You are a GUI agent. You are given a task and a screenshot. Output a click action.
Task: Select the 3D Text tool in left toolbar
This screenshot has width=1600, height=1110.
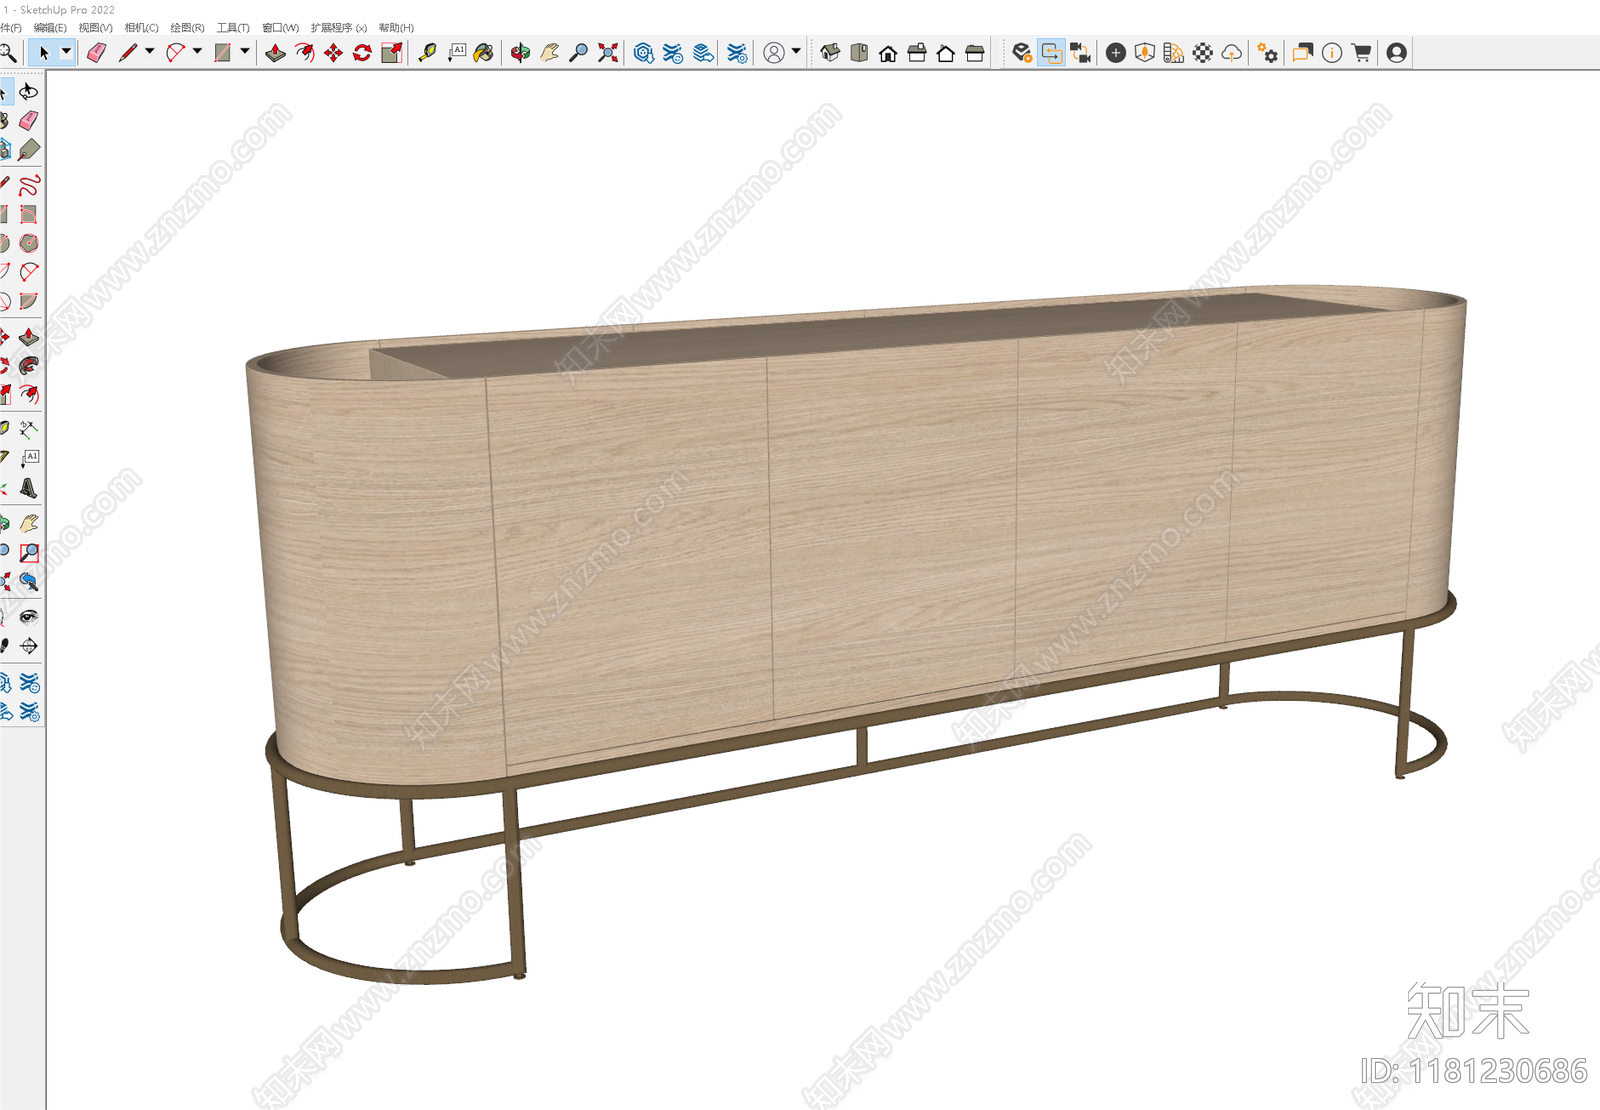click(x=29, y=488)
